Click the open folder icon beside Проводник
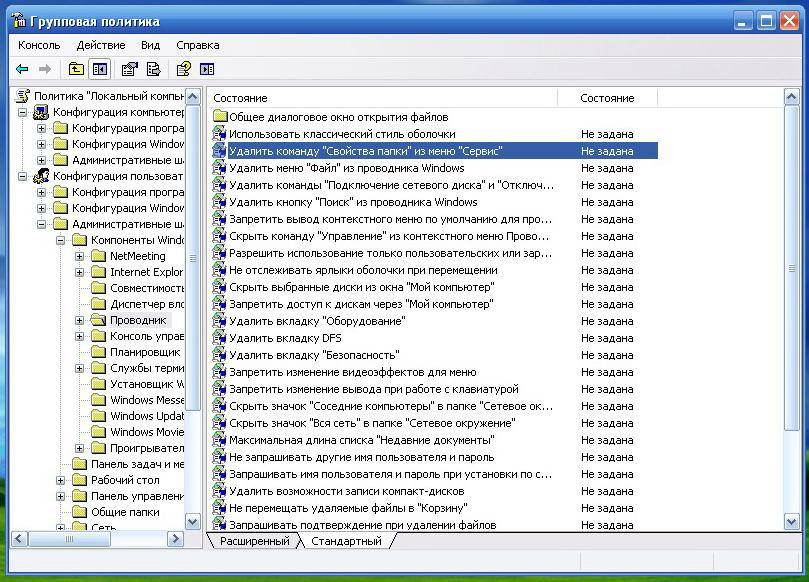 pos(98,320)
